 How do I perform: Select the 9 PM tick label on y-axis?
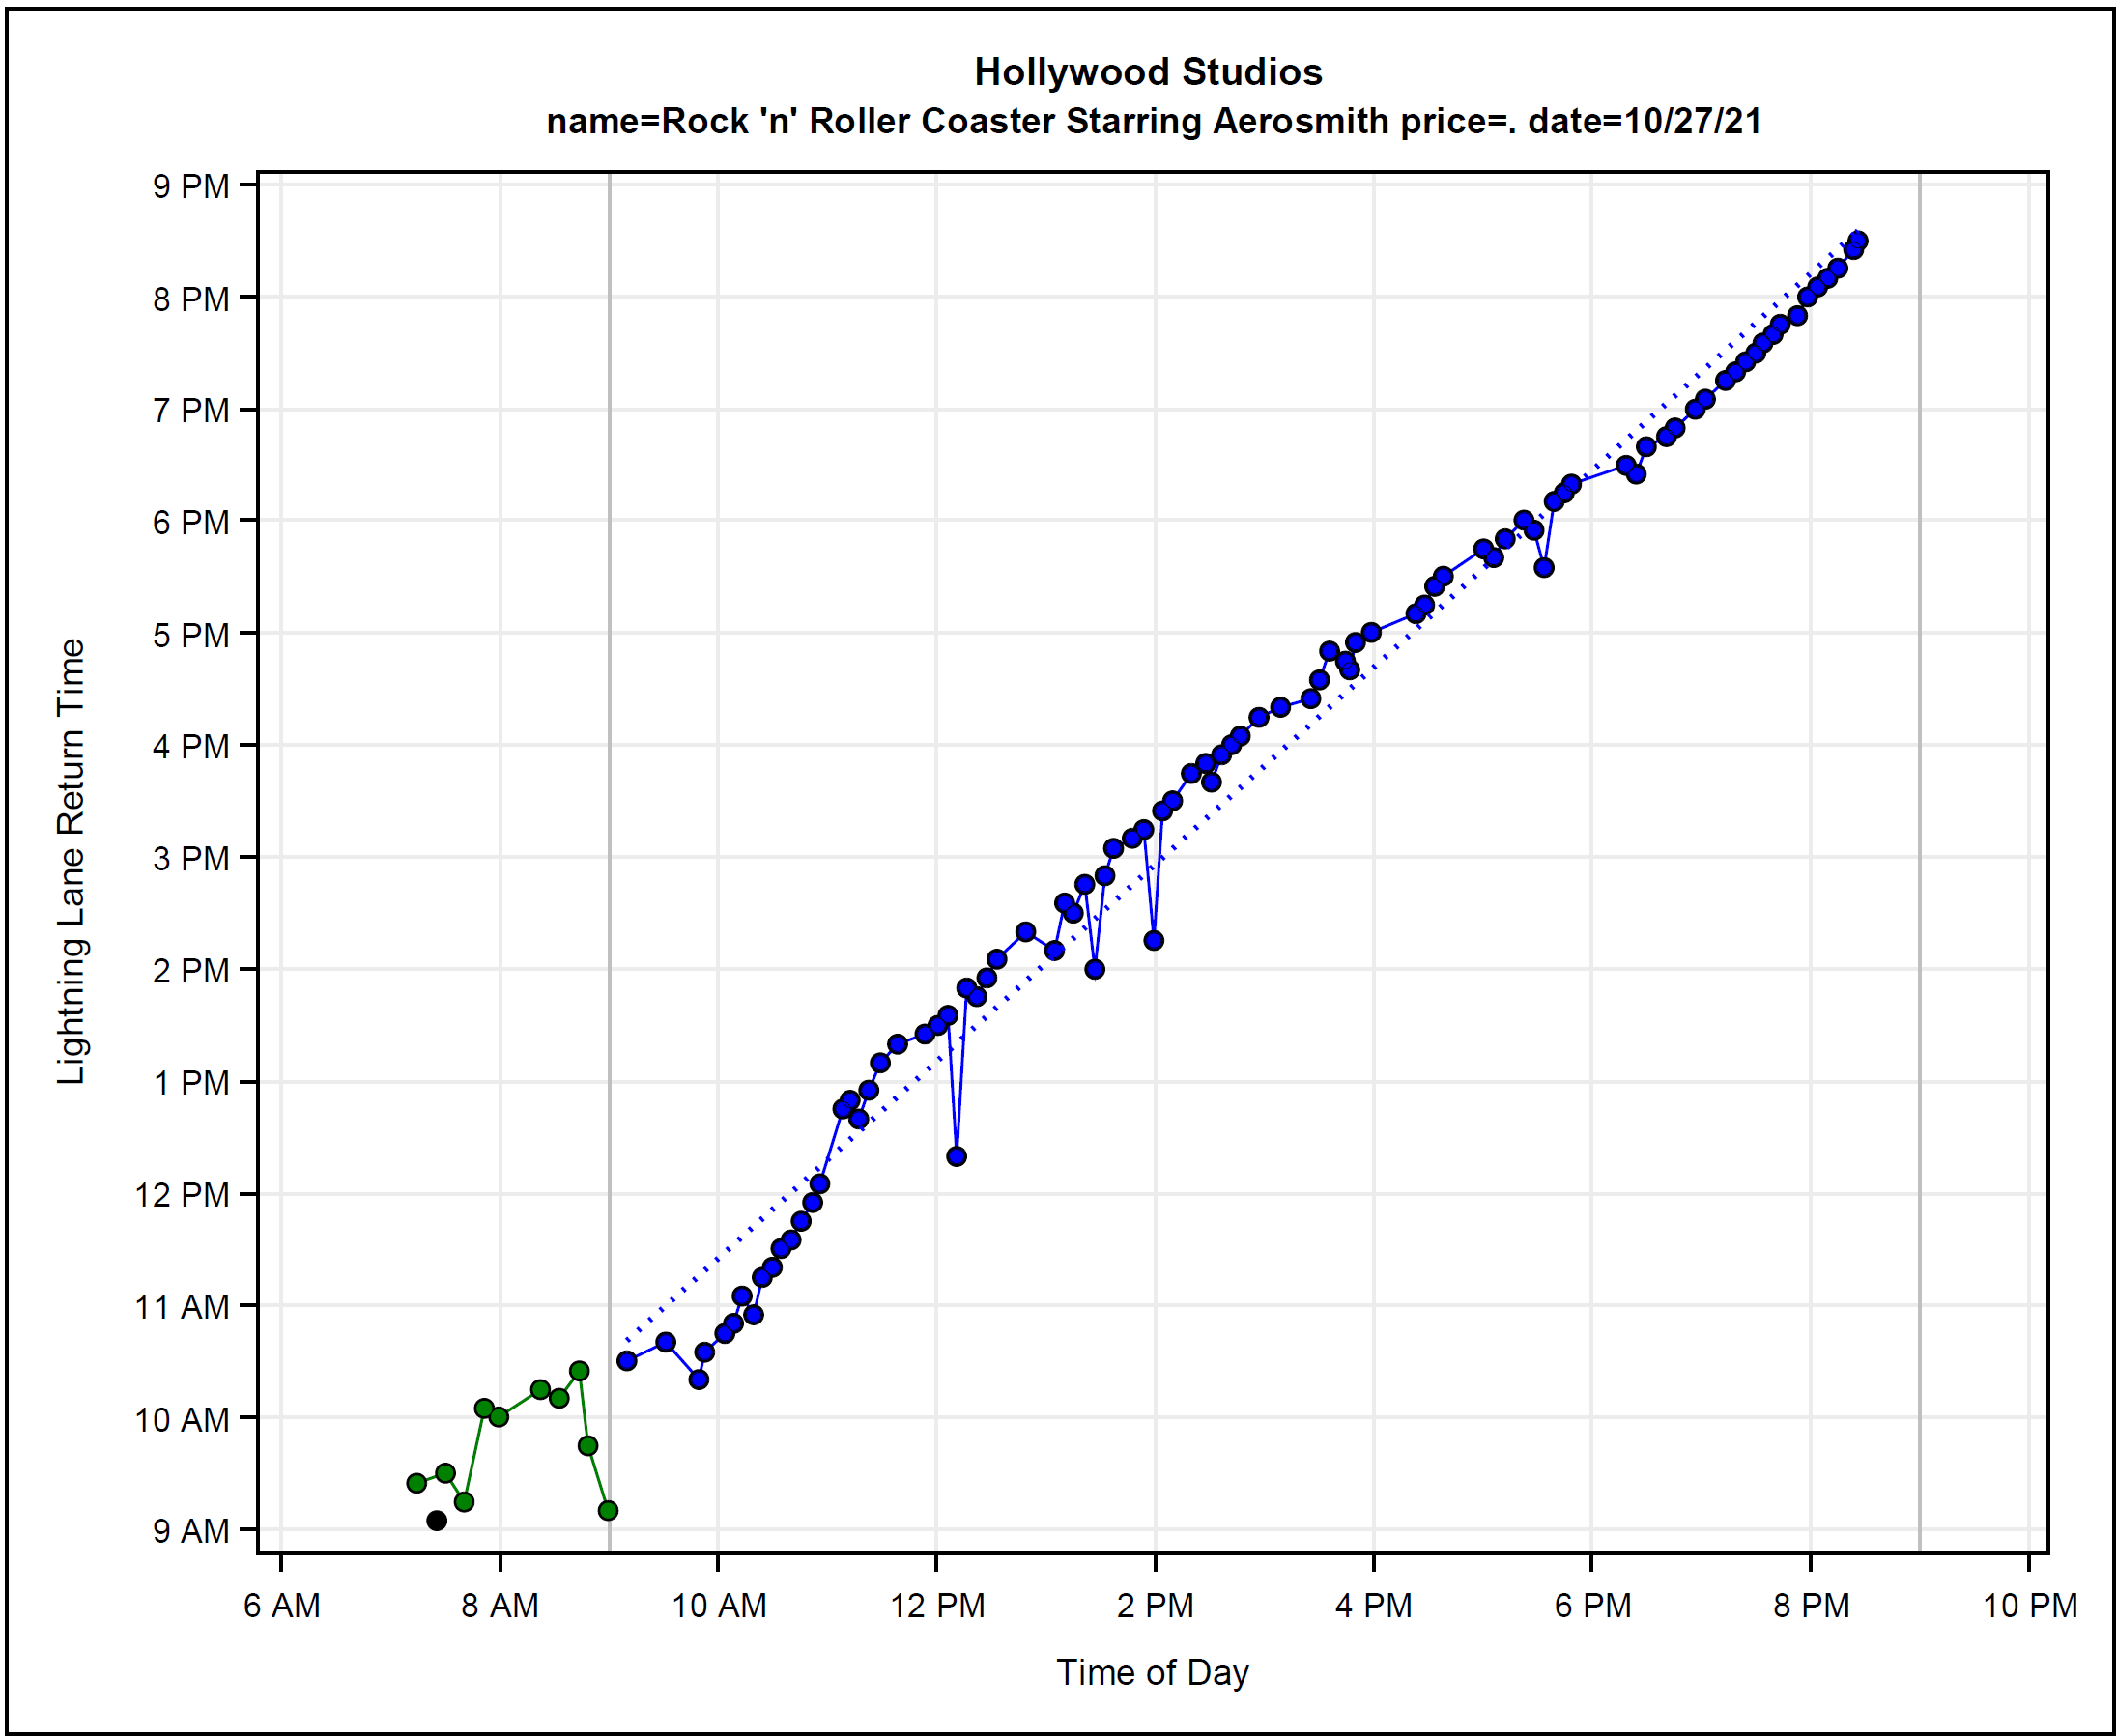coord(191,186)
